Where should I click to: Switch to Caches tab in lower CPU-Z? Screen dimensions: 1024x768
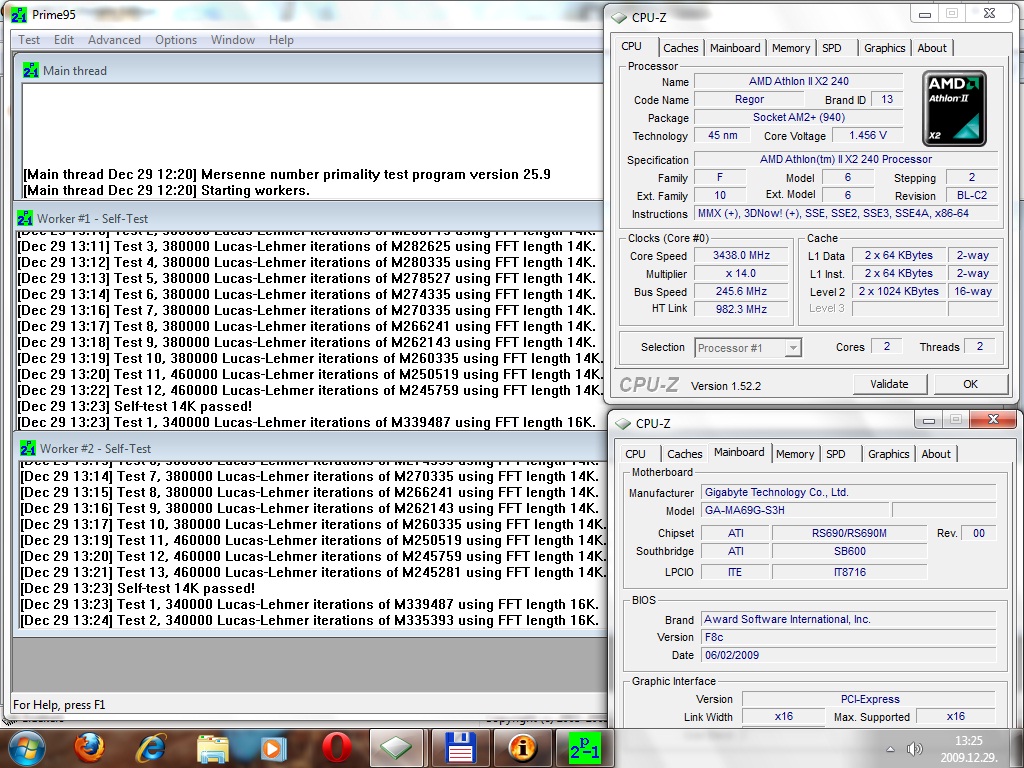point(684,454)
